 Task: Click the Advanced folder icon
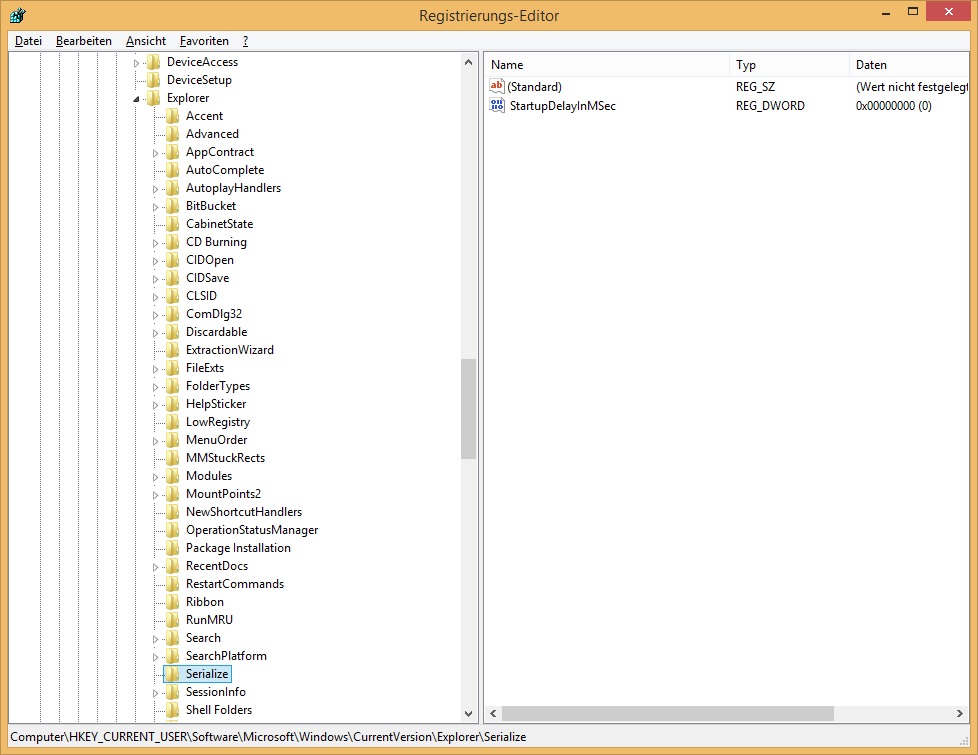[173, 134]
